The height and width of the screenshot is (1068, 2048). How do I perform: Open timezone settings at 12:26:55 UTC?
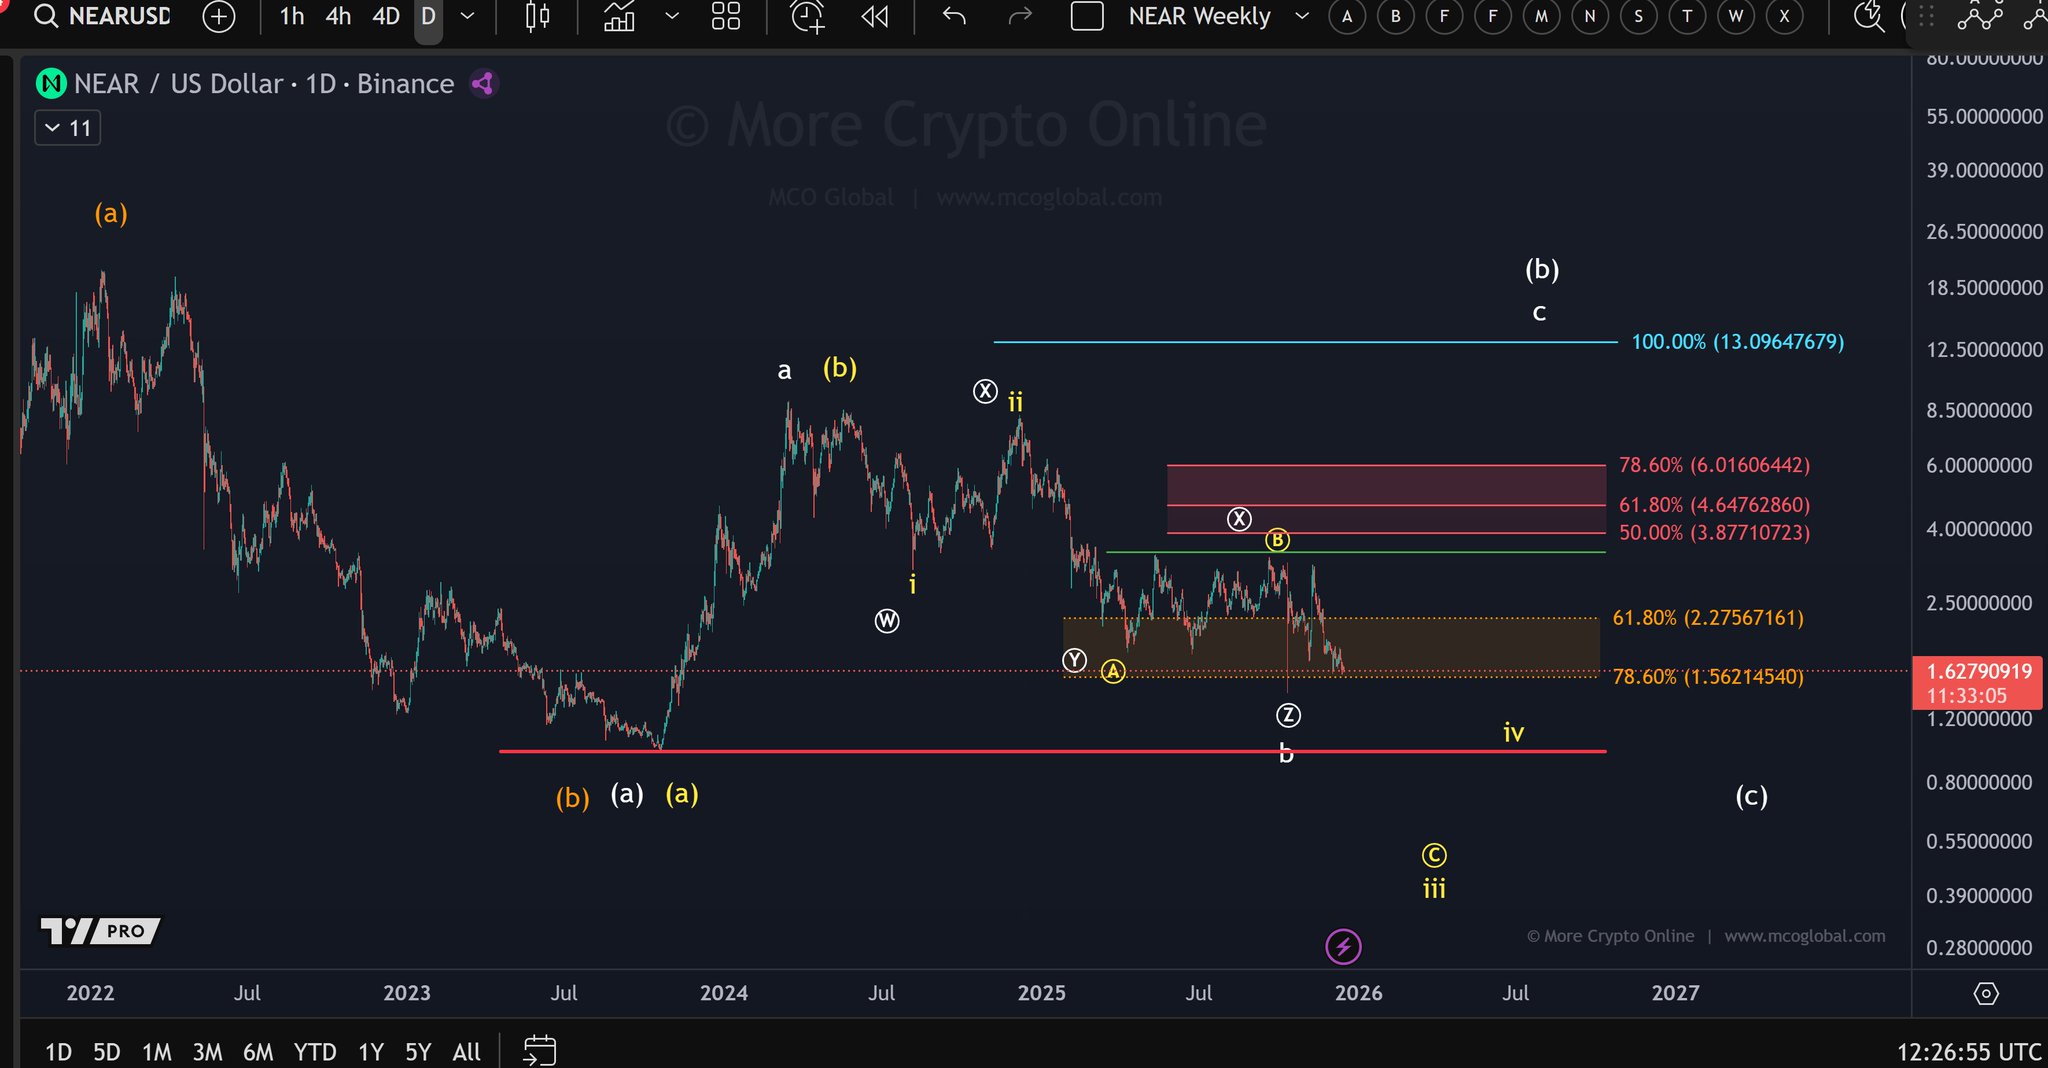[1969, 1052]
